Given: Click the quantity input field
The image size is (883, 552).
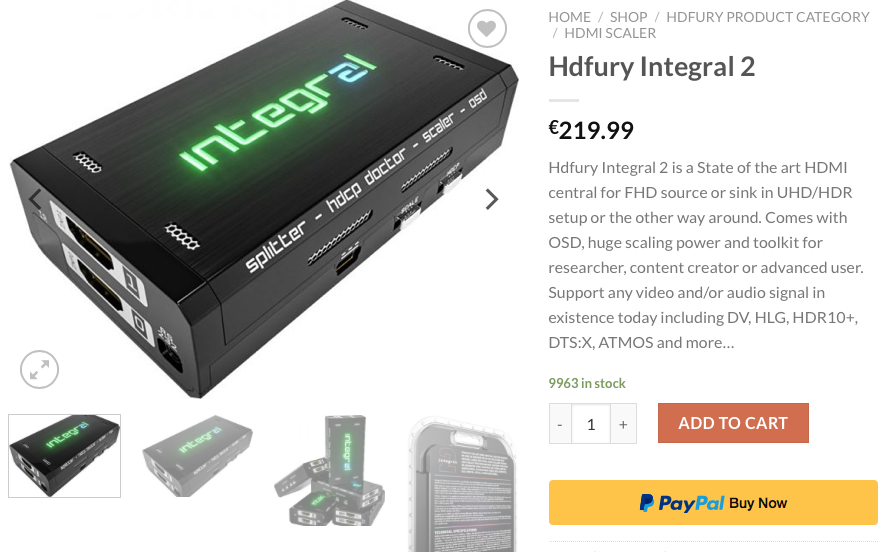Looking at the screenshot, I should pyautogui.click(x=591, y=424).
